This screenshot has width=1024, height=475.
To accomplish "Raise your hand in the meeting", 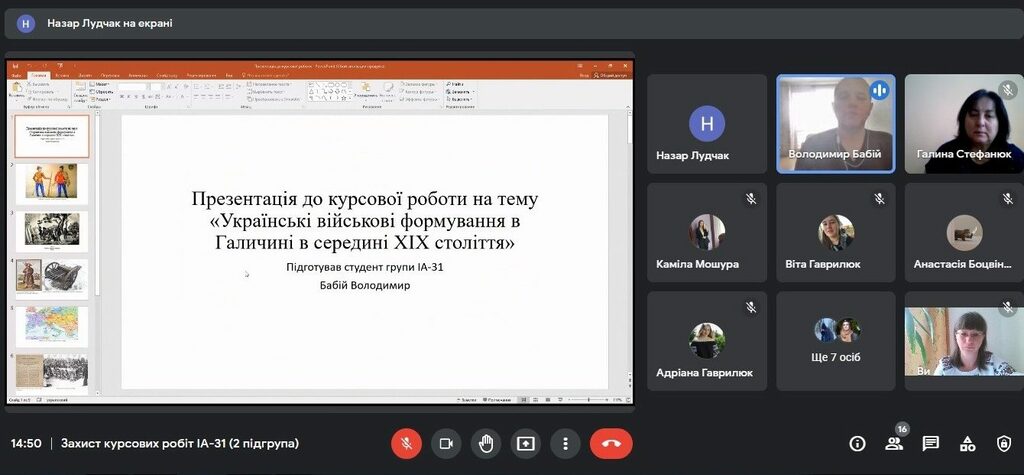I will pyautogui.click(x=486, y=443).
